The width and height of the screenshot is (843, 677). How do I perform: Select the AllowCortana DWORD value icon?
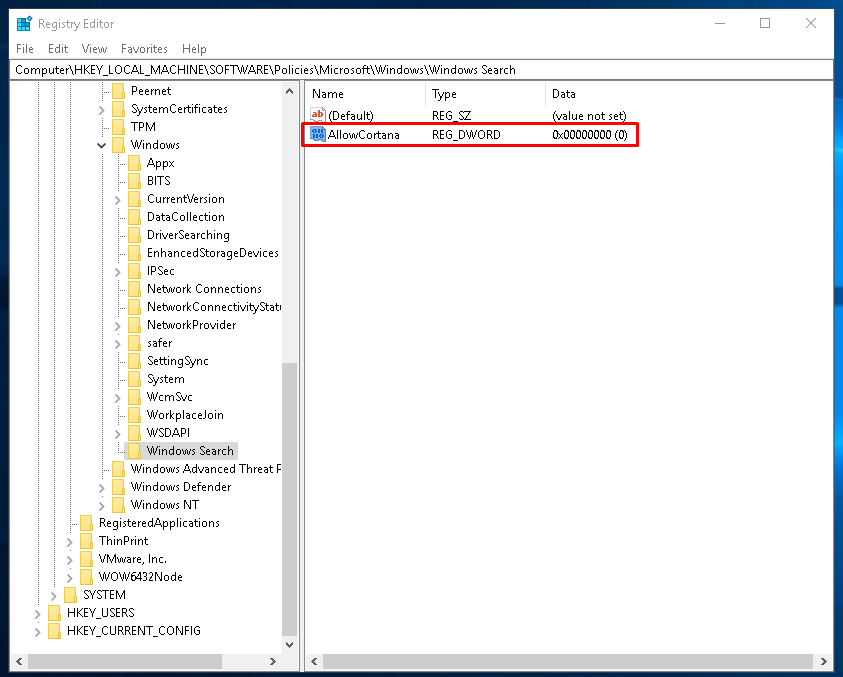click(x=318, y=134)
